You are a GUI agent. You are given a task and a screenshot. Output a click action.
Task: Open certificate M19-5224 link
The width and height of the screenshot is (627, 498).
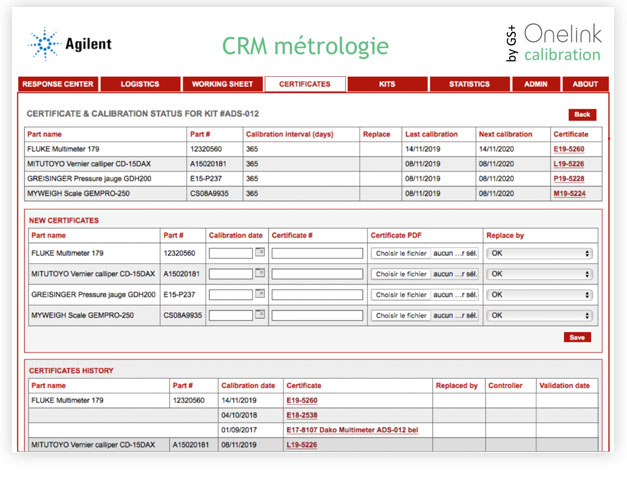click(569, 194)
